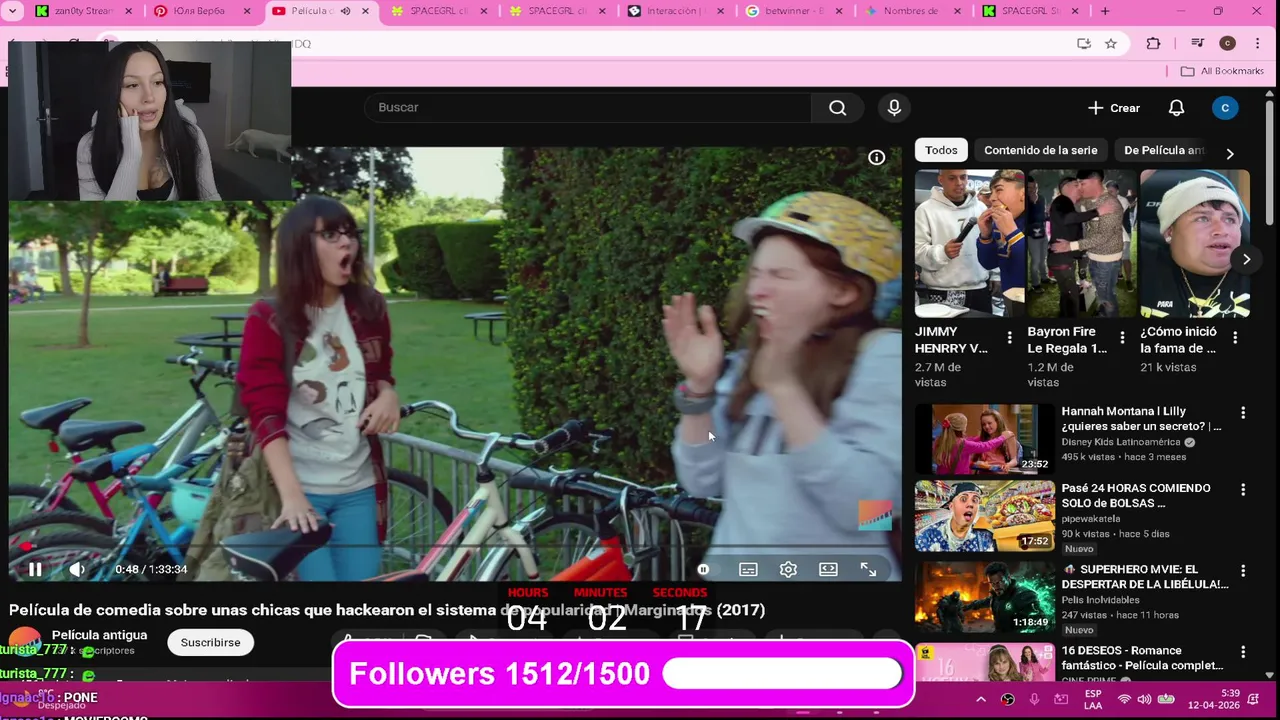
Task: Open the JIMMY HENRRY short thumbnail
Action: click(969, 243)
